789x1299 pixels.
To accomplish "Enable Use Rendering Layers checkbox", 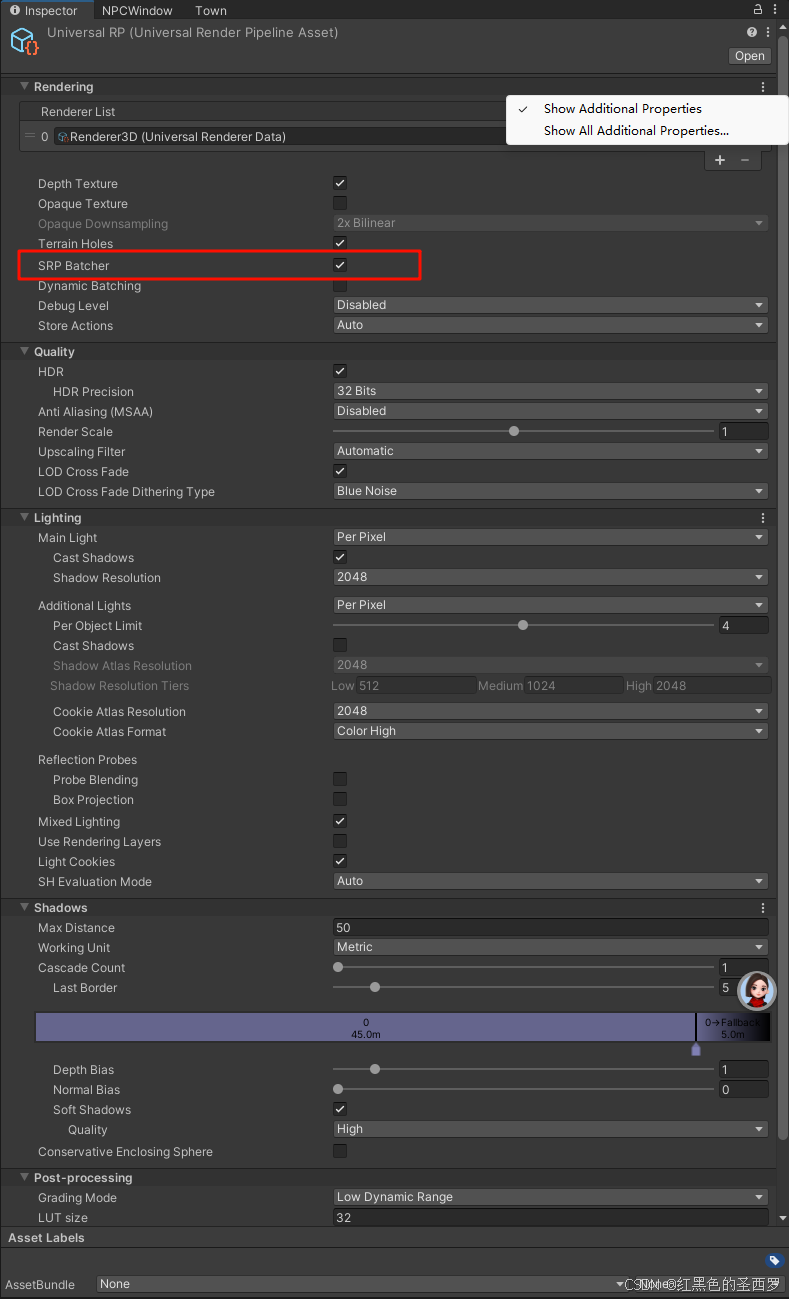I will pyautogui.click(x=340, y=841).
